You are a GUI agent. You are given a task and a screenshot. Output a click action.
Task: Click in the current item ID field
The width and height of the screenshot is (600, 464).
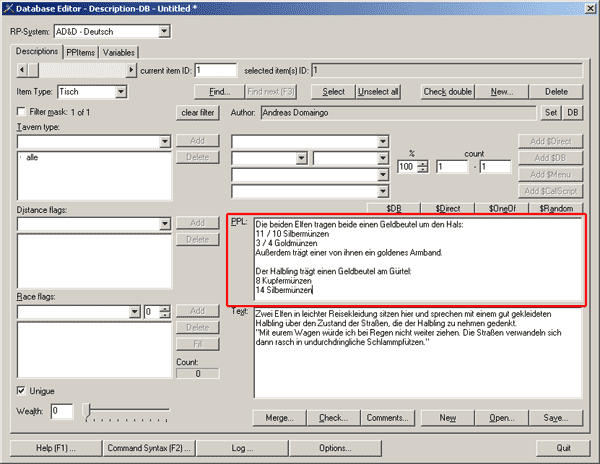216,70
